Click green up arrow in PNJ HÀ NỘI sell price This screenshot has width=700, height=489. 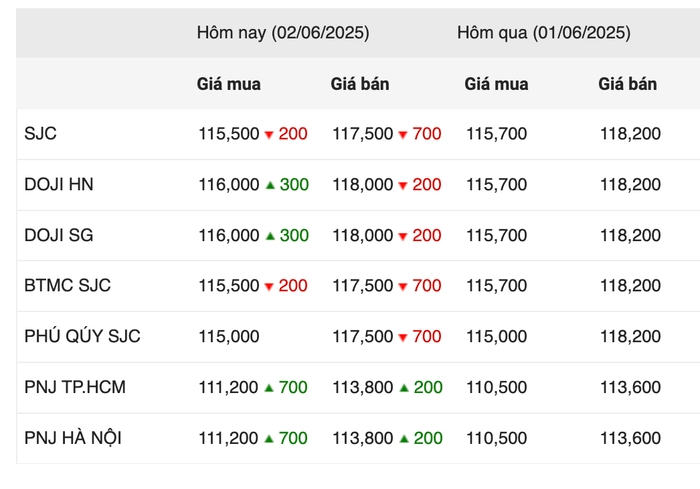[x=404, y=438]
